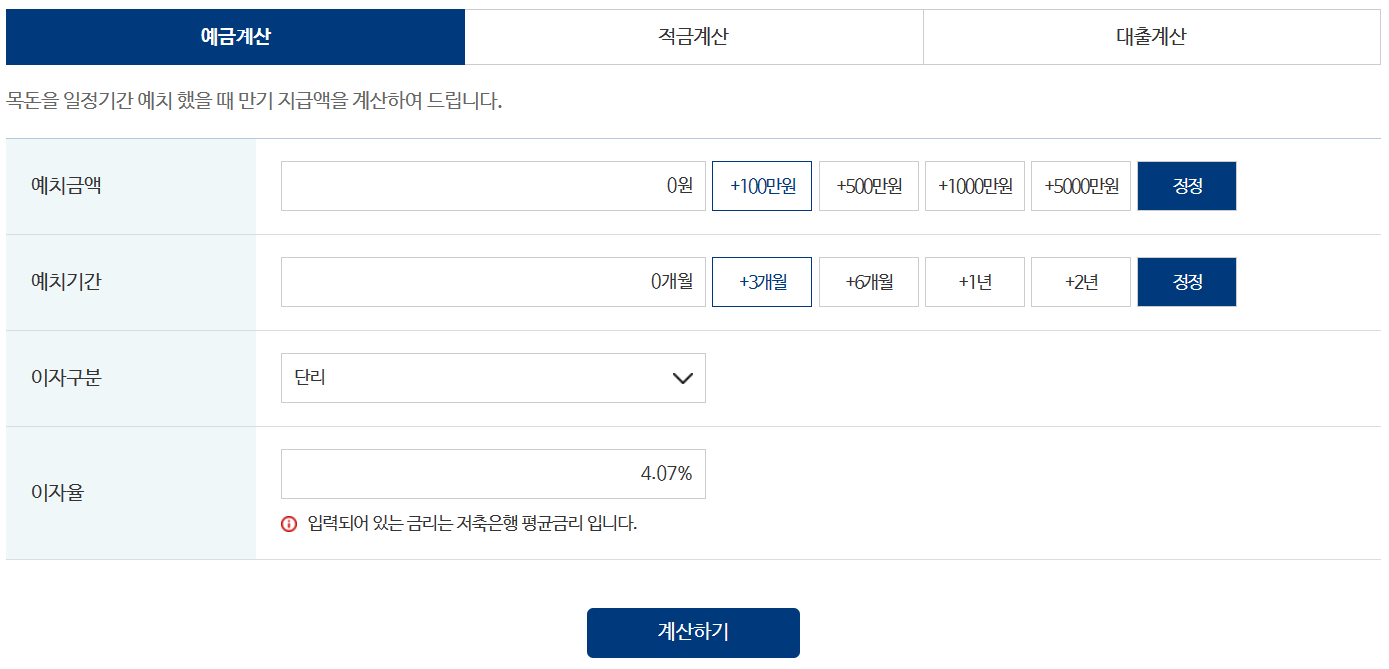Image resolution: width=1389 pixels, height=669 pixels.
Task: Add 6개월 to the deposit period
Action: point(868,281)
